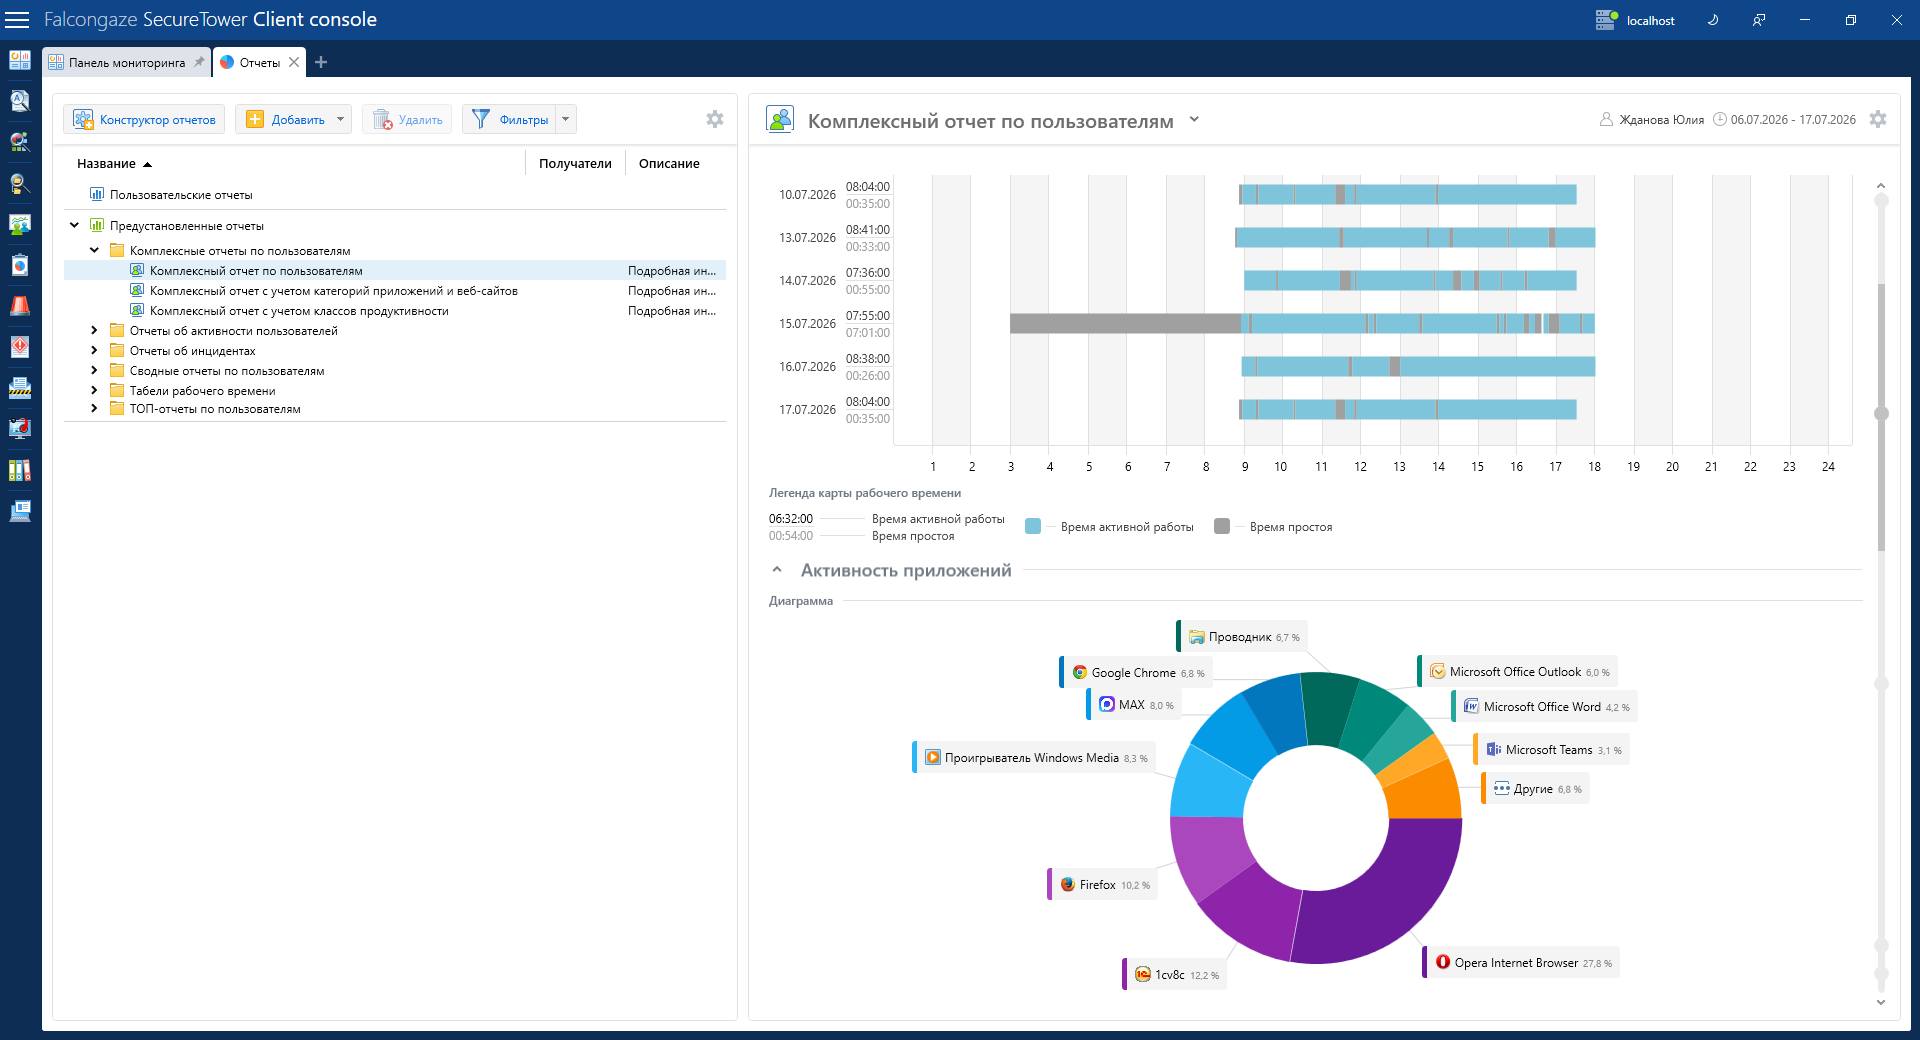Open the sidebar search magnifier icon
Screen dimensions: 1920x1040
click(20, 101)
